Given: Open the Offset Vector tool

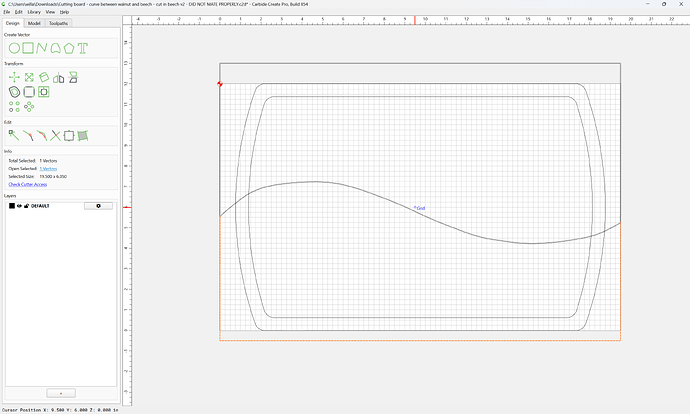Looking at the screenshot, I should (x=14, y=92).
